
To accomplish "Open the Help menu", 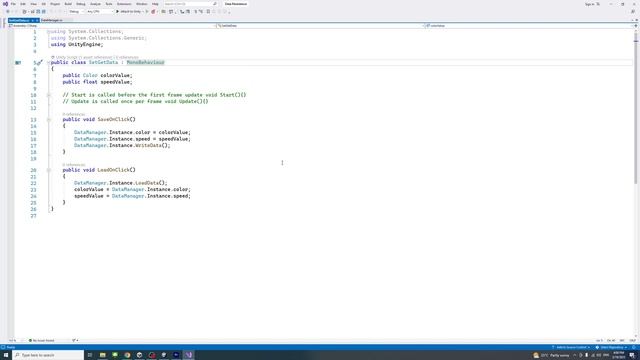I will (x=155, y=4).
